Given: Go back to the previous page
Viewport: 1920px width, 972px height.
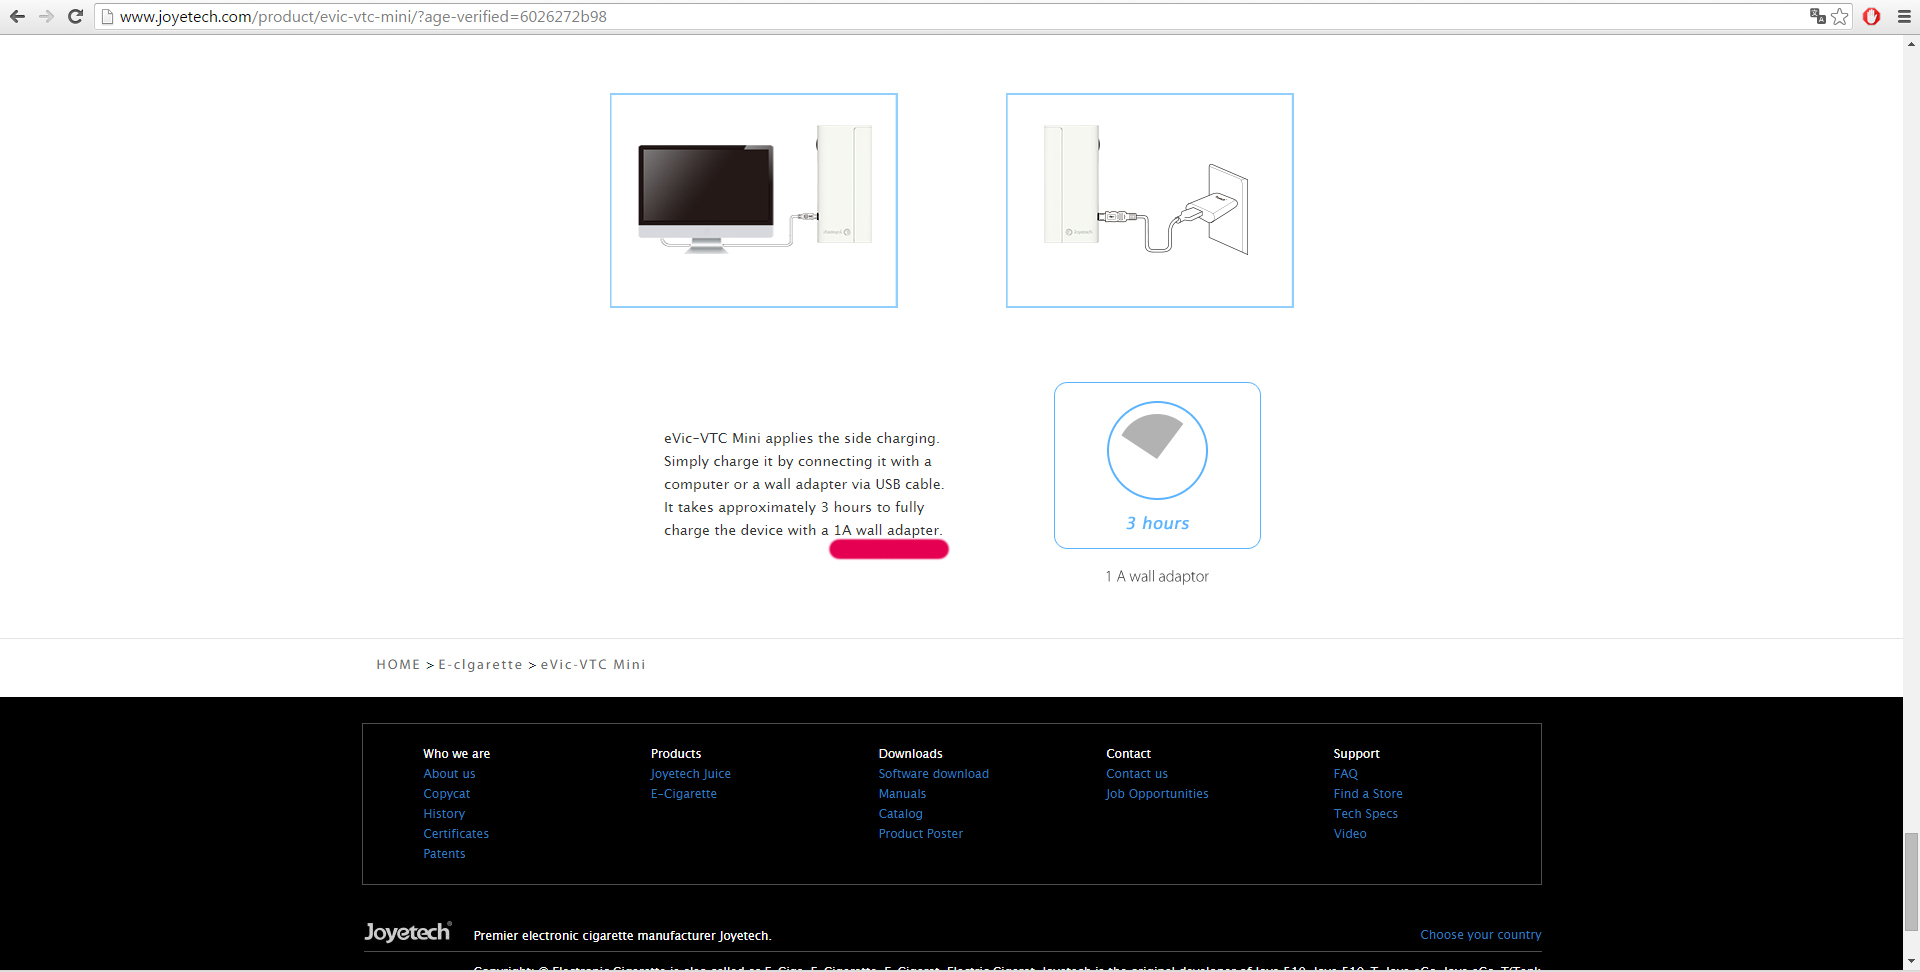Looking at the screenshot, I should point(17,16).
